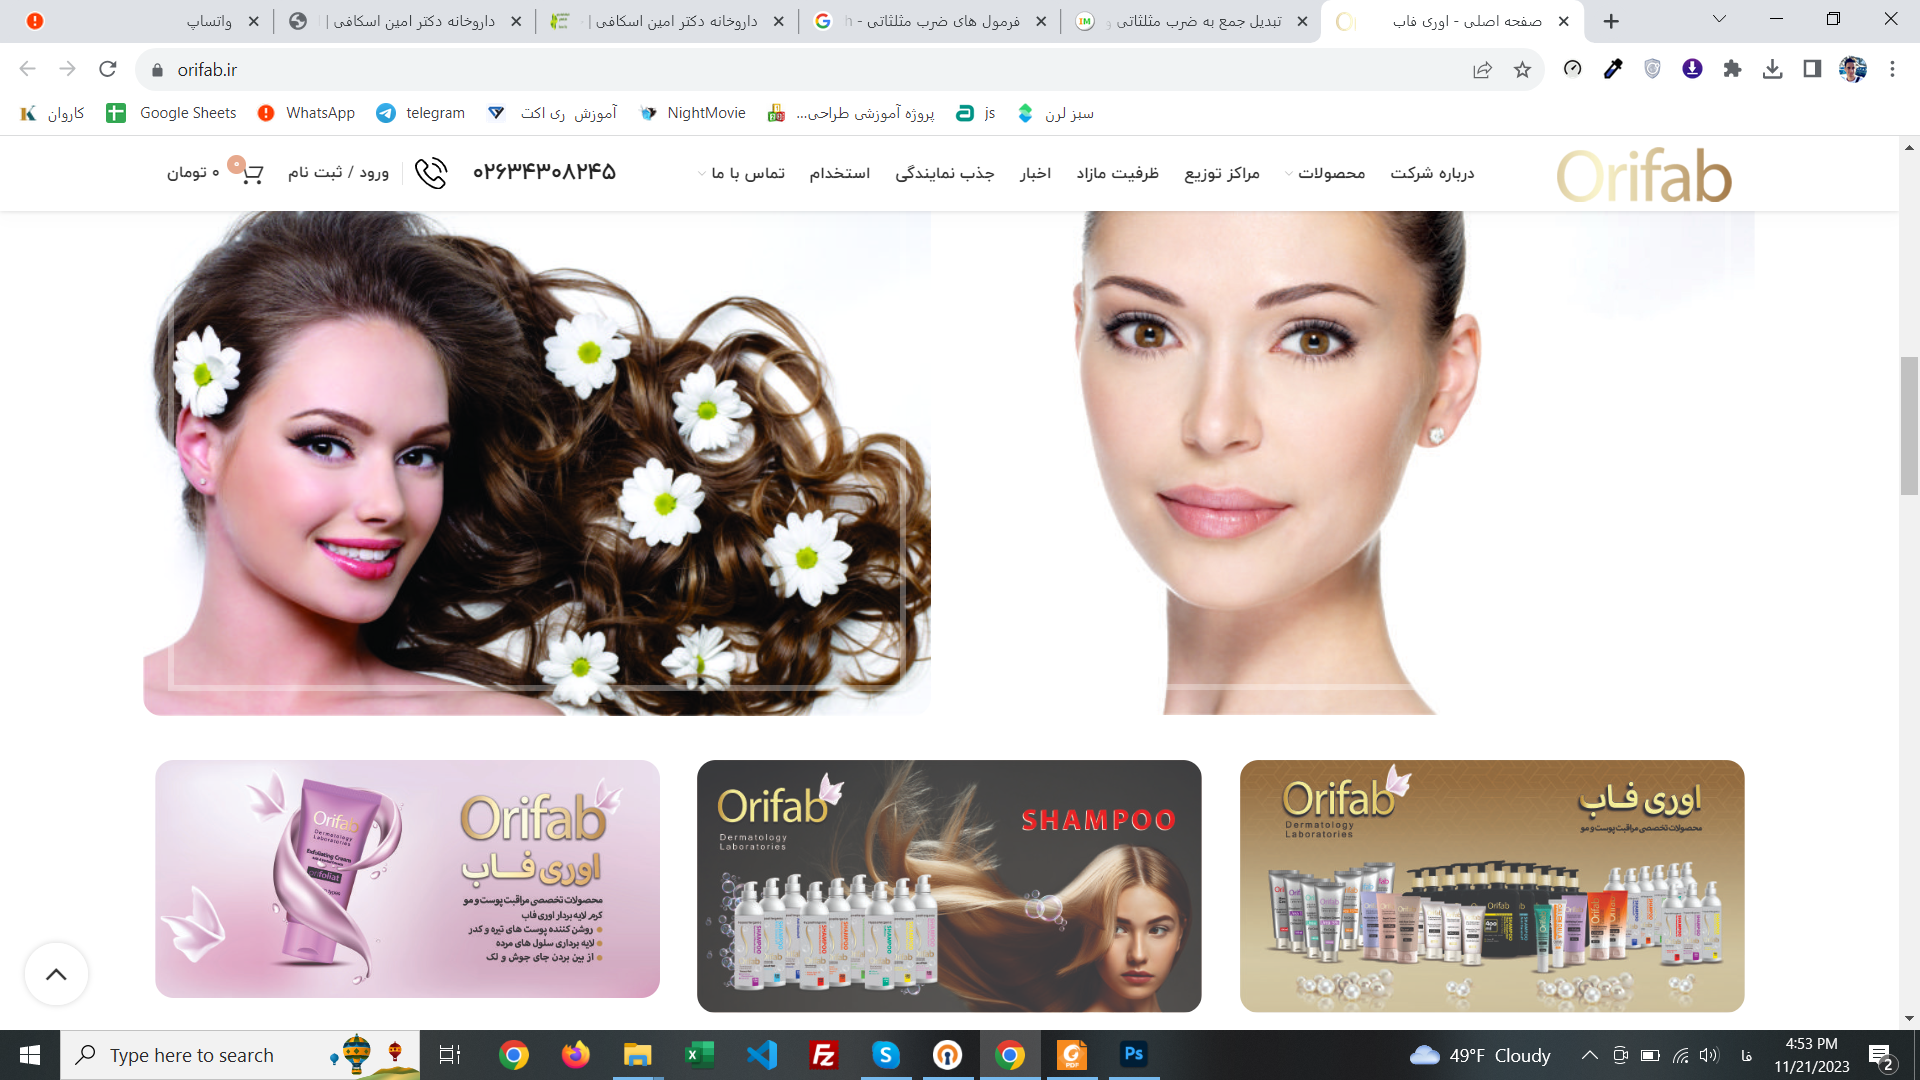
Task: Click the purple download-manager extension icon
Action: tap(1692, 69)
